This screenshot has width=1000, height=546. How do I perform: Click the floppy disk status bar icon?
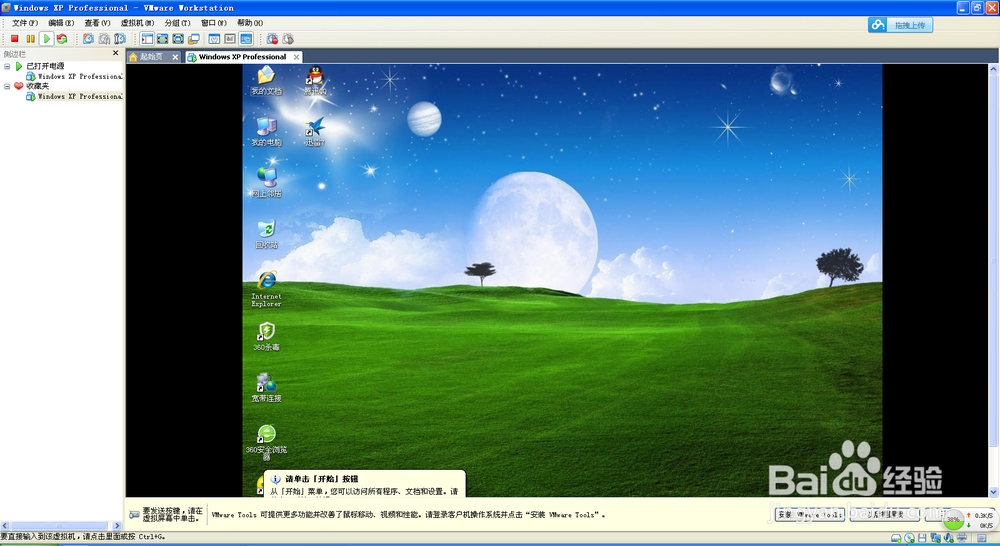point(922,538)
